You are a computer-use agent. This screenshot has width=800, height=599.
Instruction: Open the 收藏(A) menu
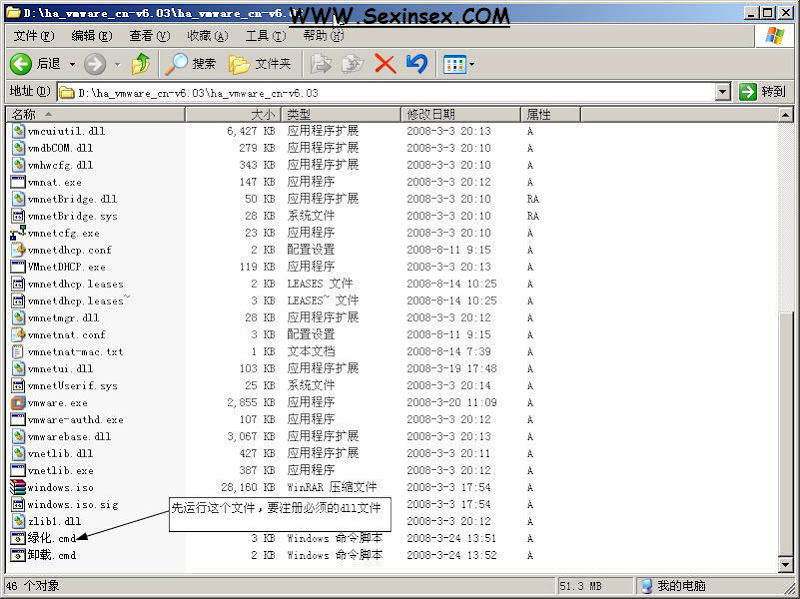[x=208, y=36]
